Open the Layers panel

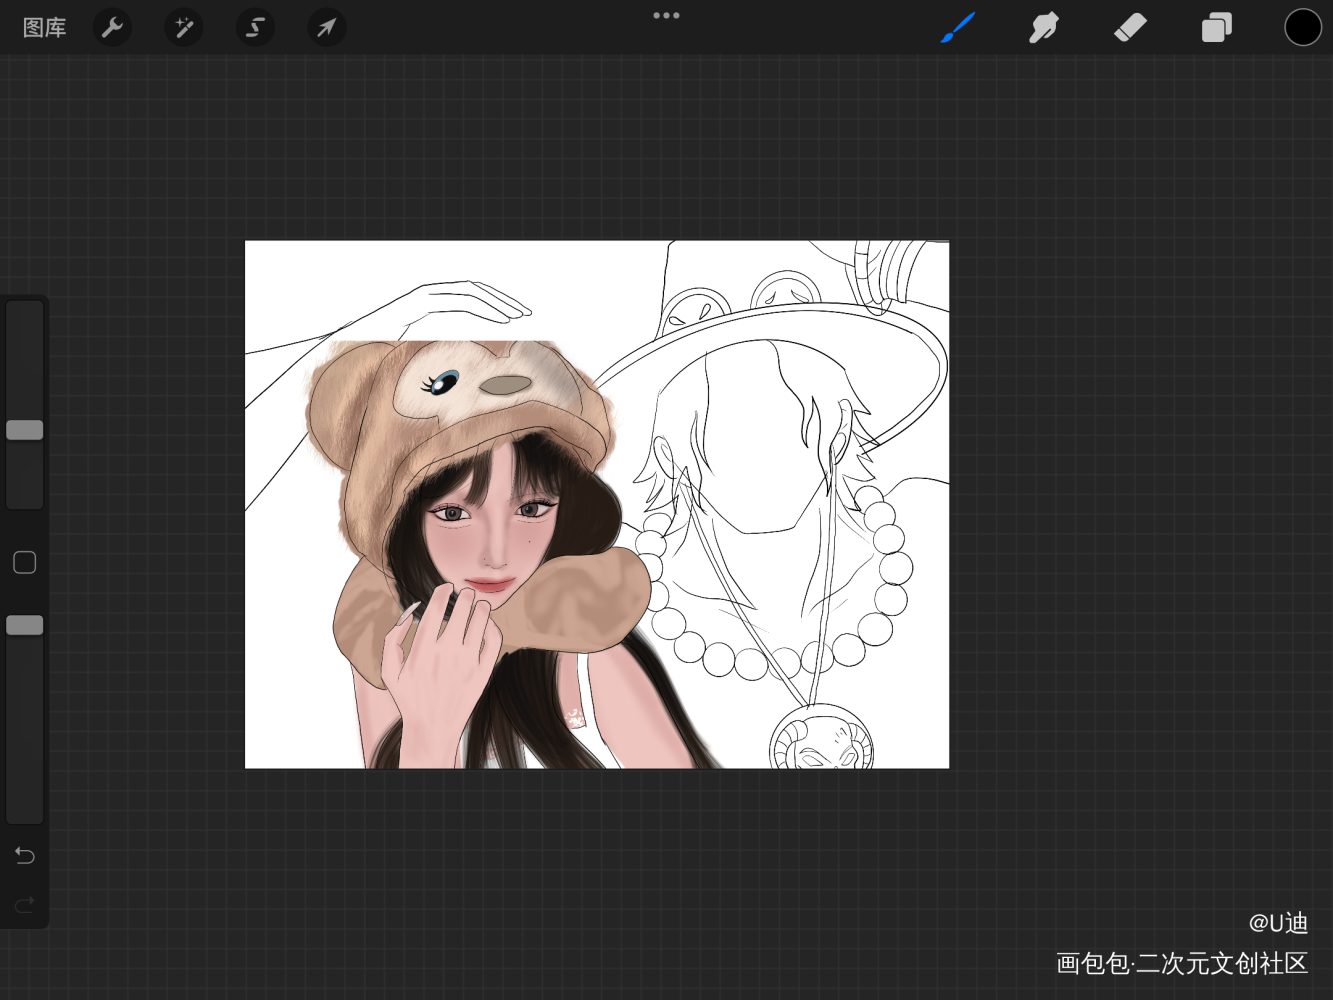[1216, 28]
